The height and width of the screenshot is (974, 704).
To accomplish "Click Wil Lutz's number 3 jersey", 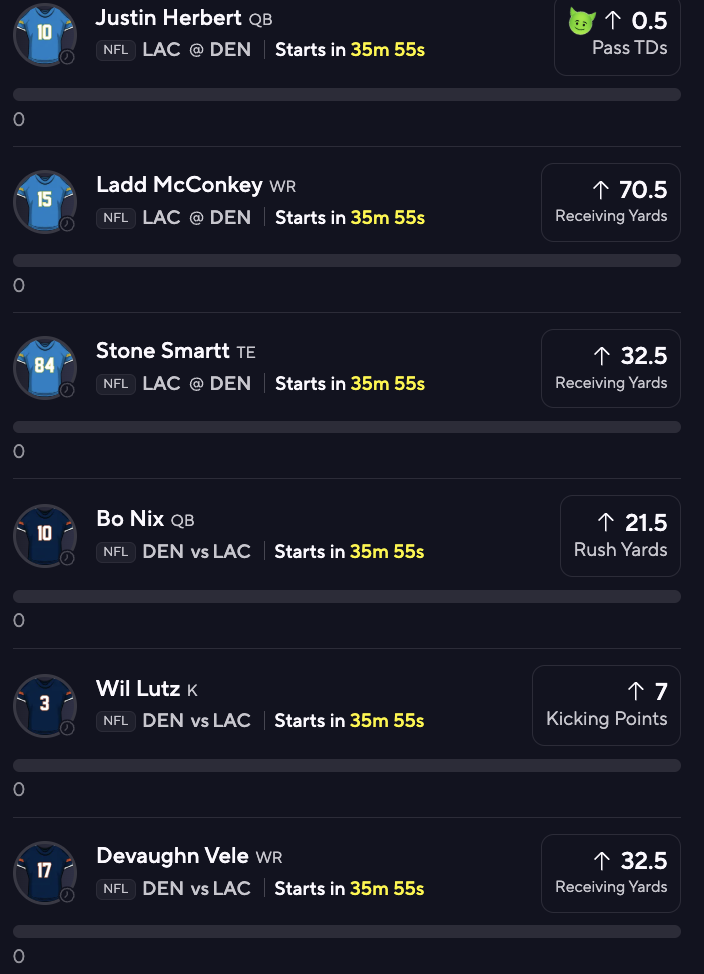I will click(x=44, y=704).
